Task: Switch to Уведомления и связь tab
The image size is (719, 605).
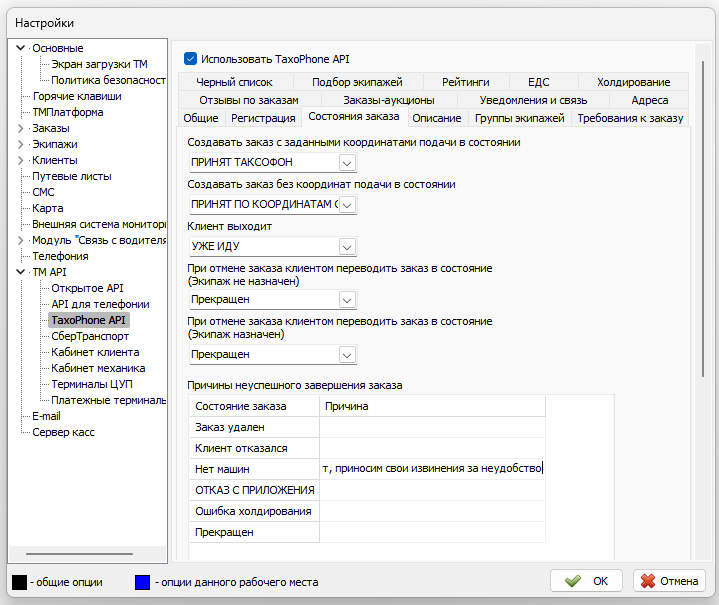Action: click(533, 100)
